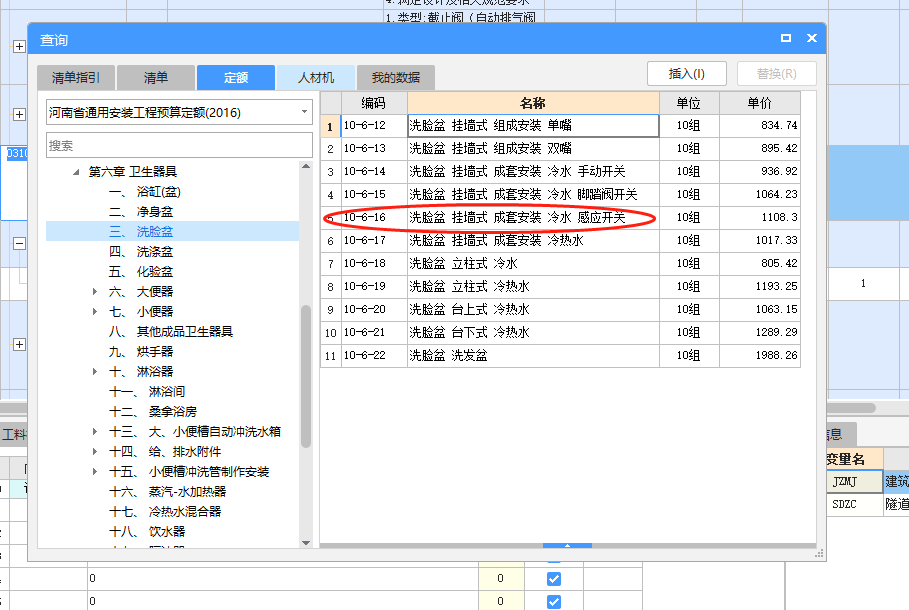Viewport: 909px width, 610px height.
Task: Collapse the 第六章 卫生器具 tree node
Action: pyautogui.click(x=76, y=172)
